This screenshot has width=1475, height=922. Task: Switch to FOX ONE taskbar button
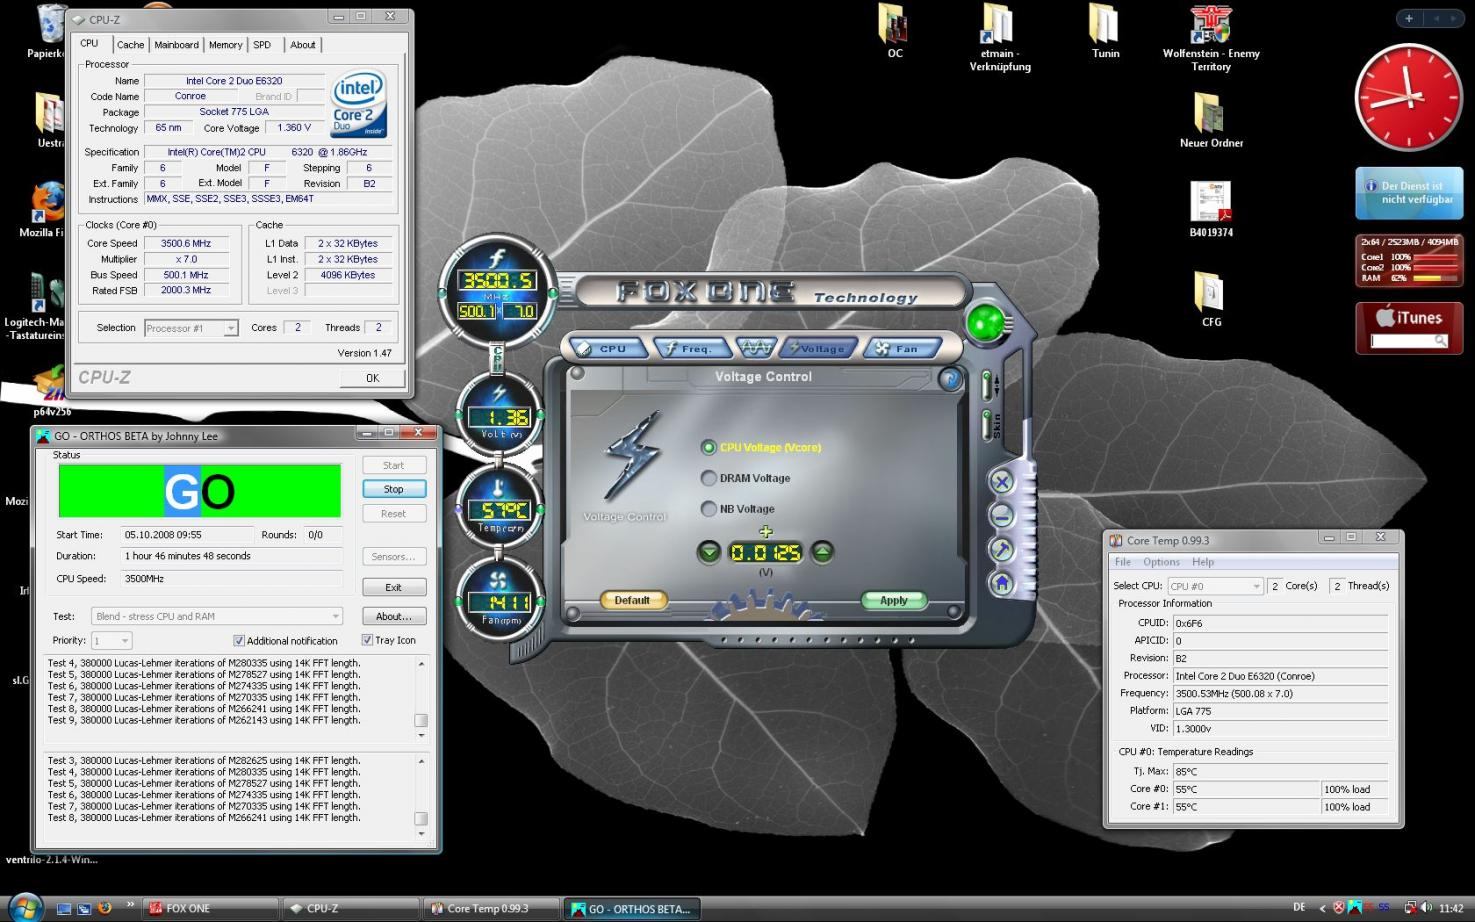click(x=210, y=908)
